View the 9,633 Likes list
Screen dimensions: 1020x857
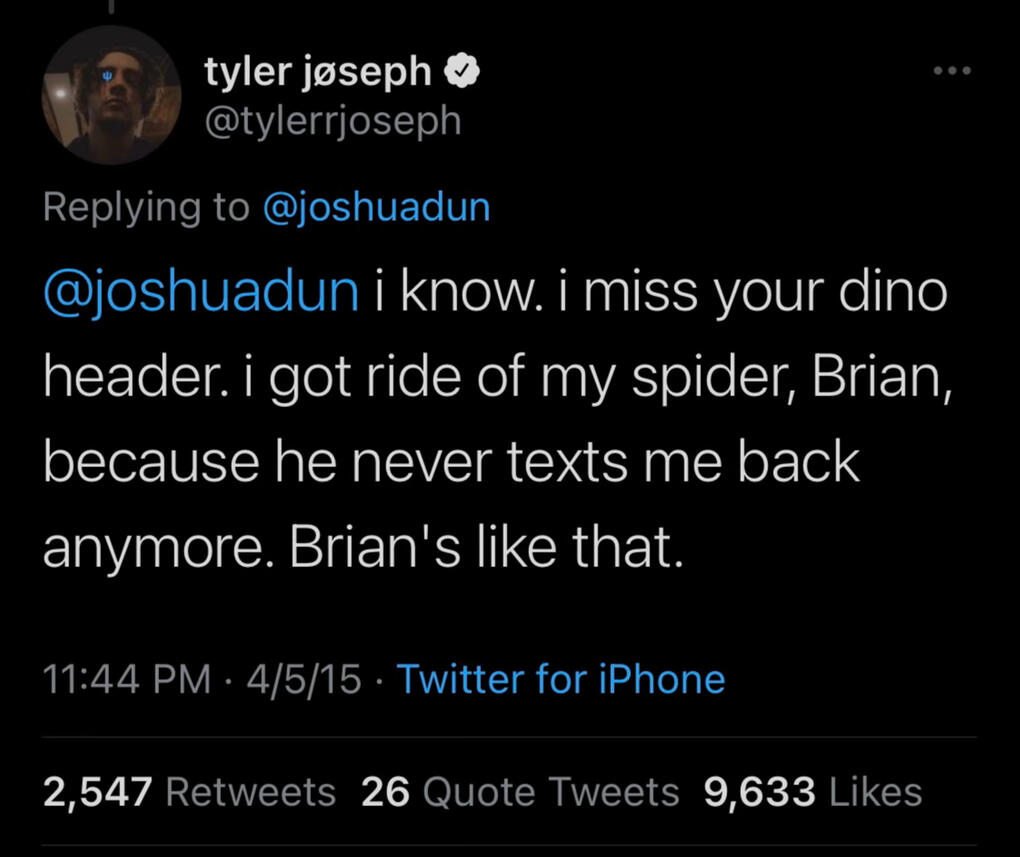[x=812, y=793]
